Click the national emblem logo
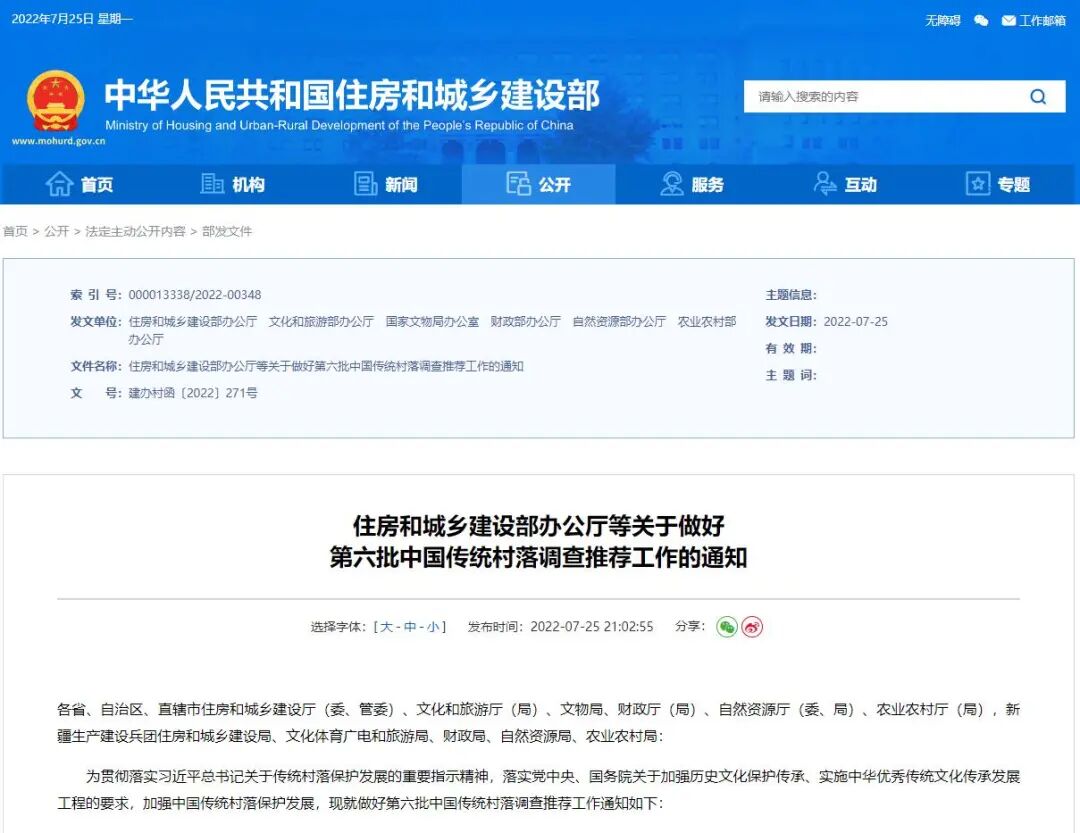1080x833 pixels. pos(56,101)
